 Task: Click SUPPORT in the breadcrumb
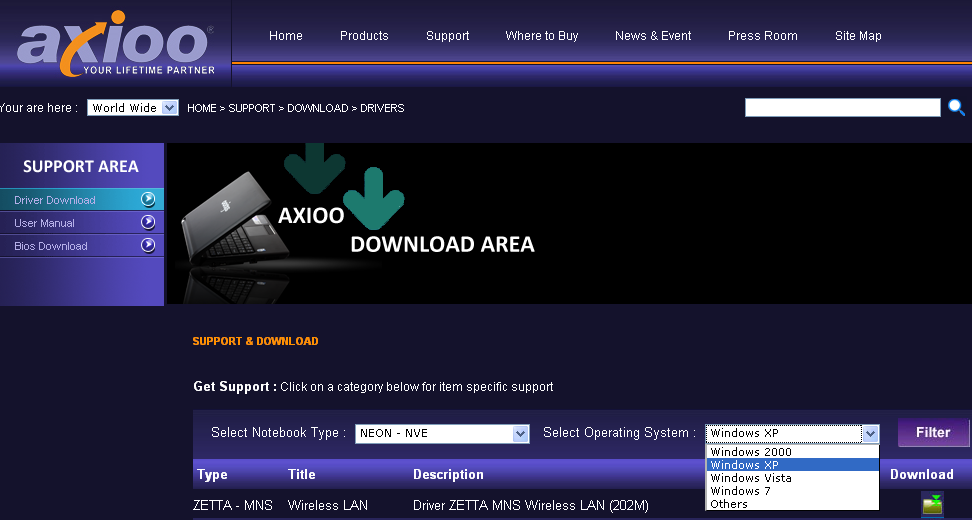click(x=252, y=108)
